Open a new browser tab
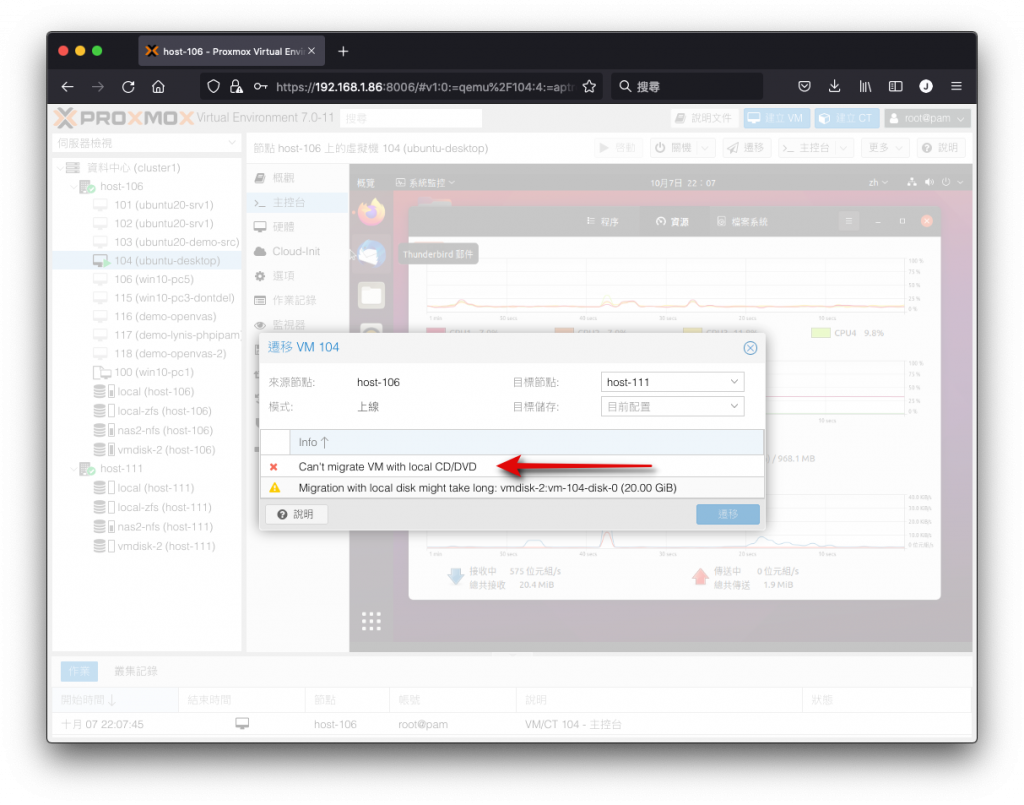The height and width of the screenshot is (805, 1024). point(343,51)
